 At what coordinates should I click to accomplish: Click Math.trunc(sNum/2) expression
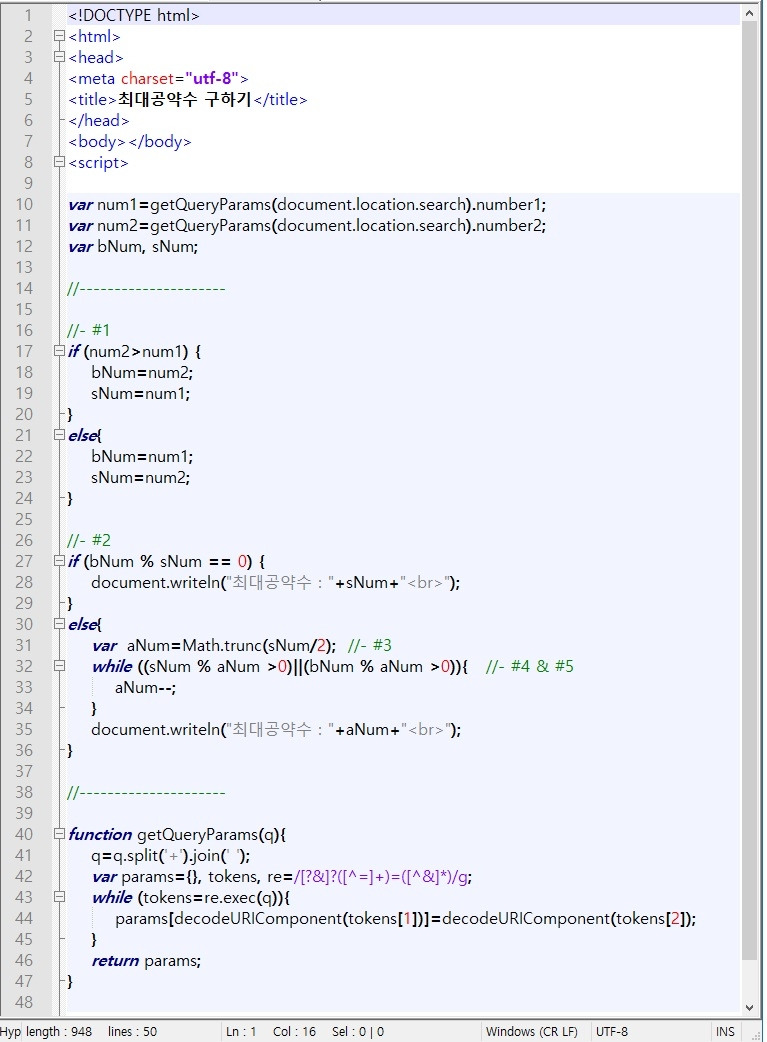click(257, 645)
